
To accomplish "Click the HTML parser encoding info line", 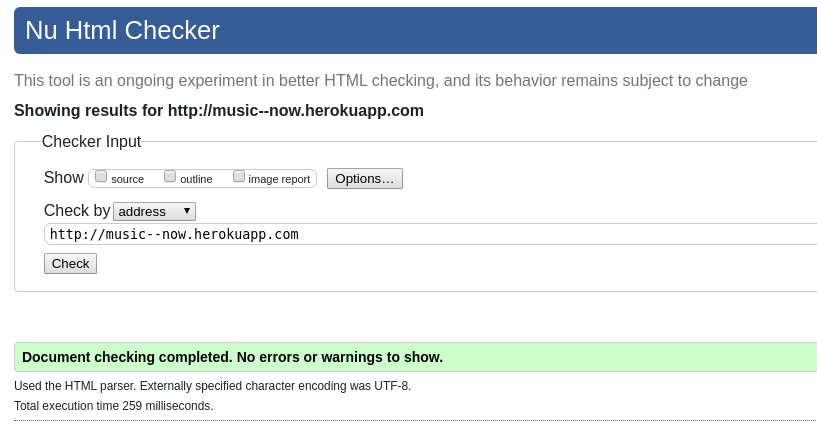I will pyautogui.click(x=213, y=386).
